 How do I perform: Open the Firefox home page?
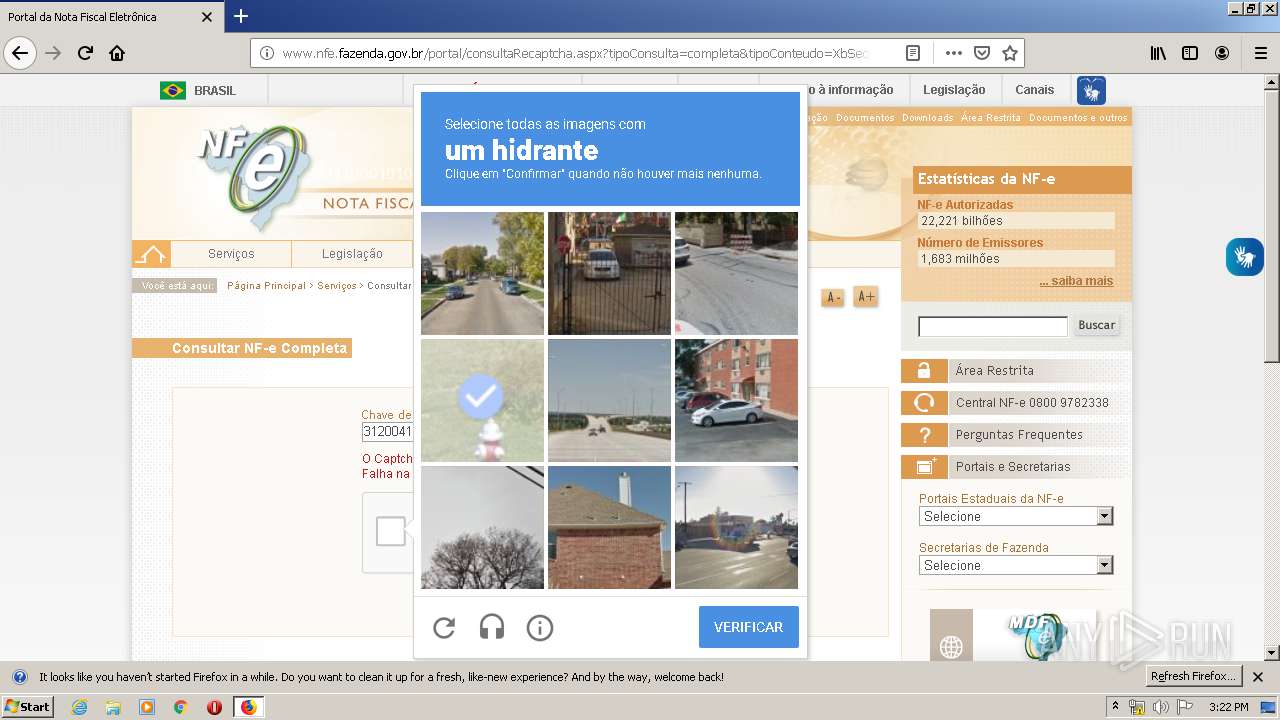(x=117, y=53)
